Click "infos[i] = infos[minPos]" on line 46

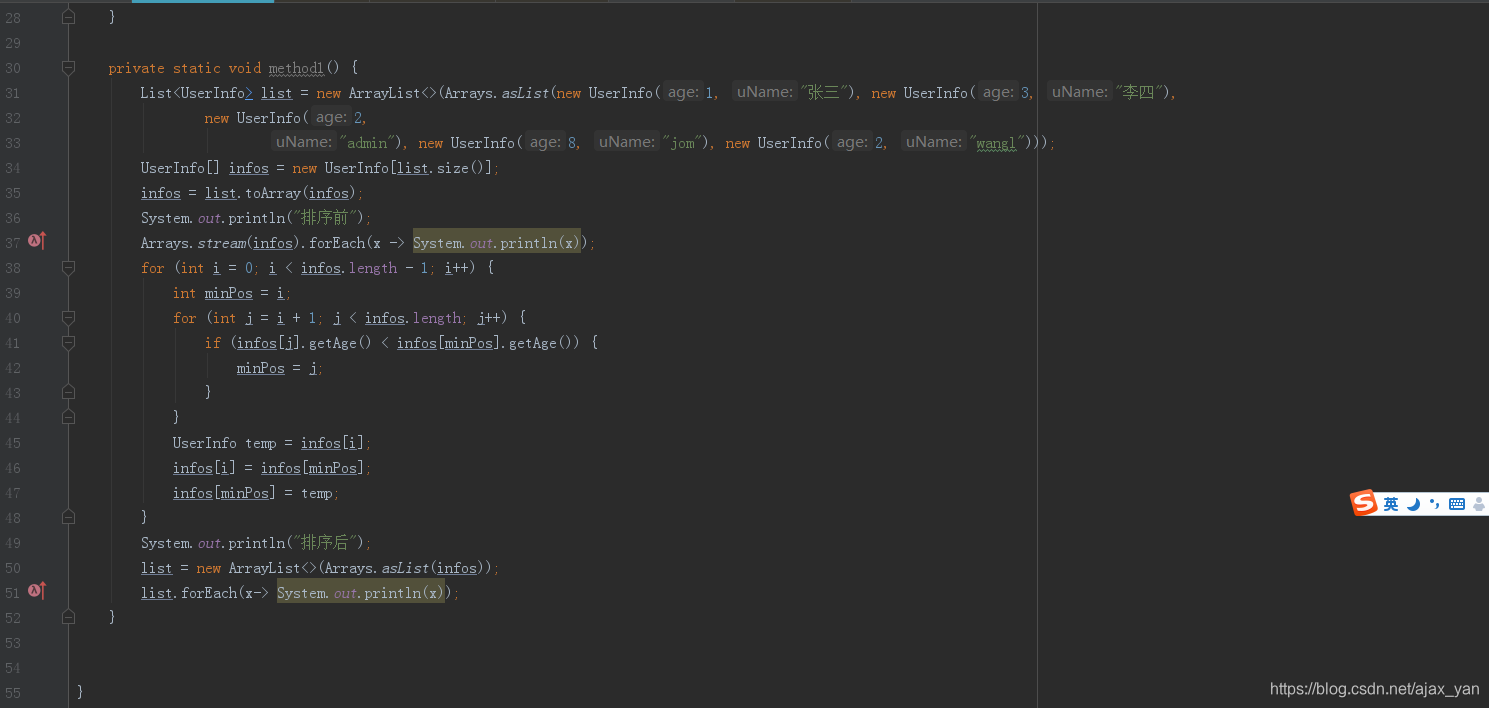[x=269, y=468]
